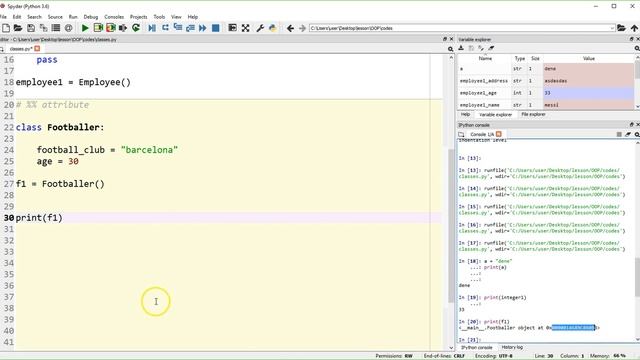This screenshot has height=360, width=640.
Task: Continue execution double-arrow debug icon
Action: coord(202,28)
